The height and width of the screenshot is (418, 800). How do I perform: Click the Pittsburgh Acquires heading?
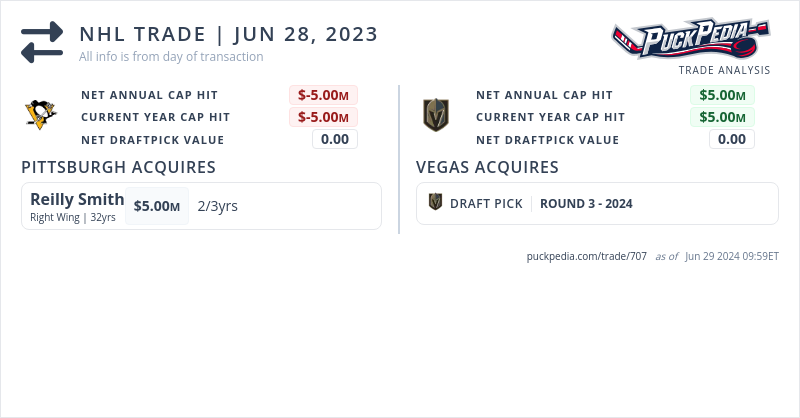click(118, 167)
